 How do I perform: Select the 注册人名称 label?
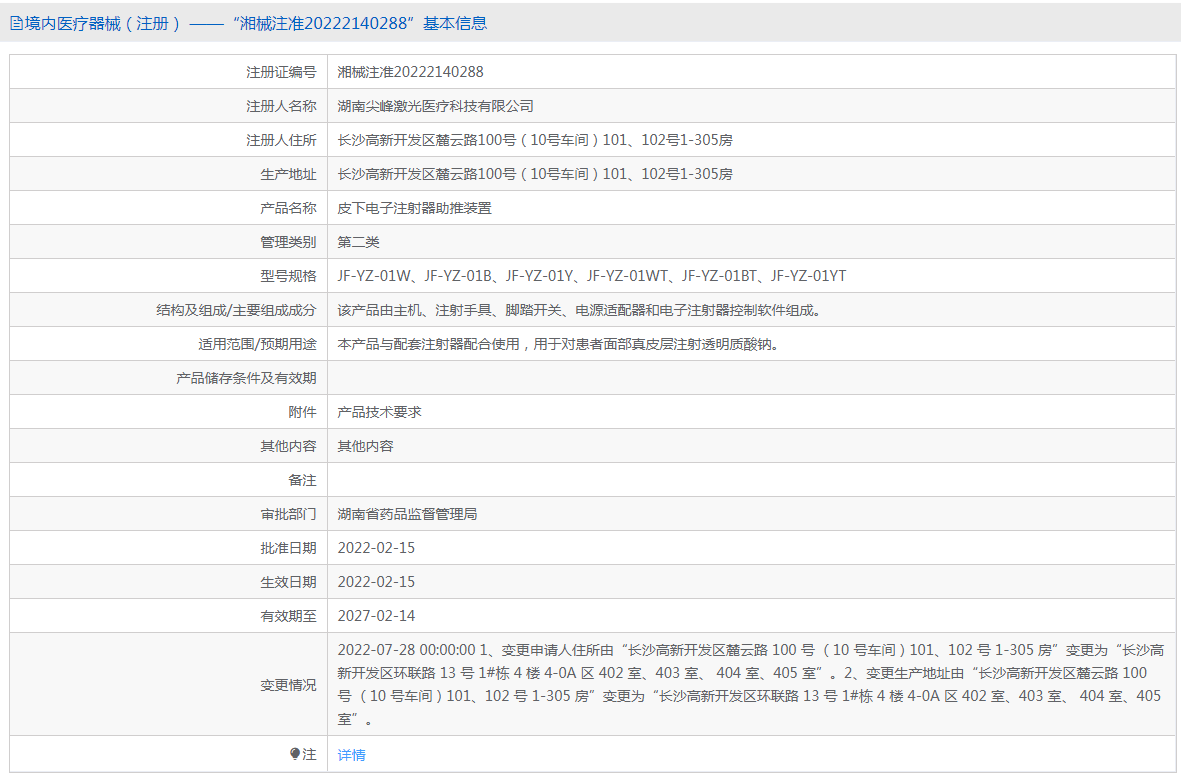coord(281,106)
